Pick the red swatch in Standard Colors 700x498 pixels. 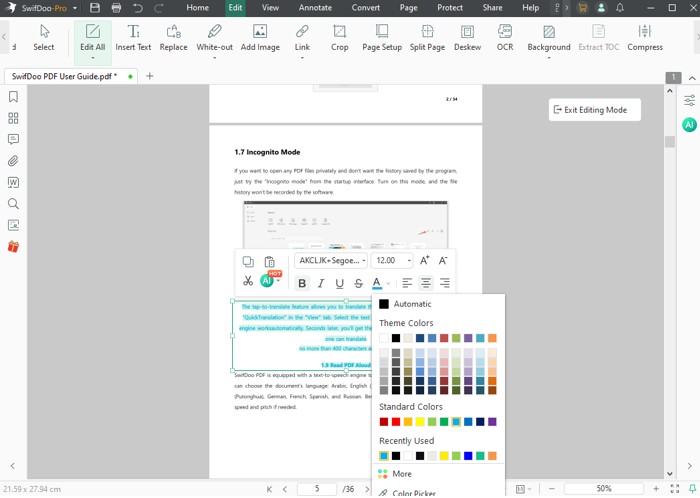point(396,422)
